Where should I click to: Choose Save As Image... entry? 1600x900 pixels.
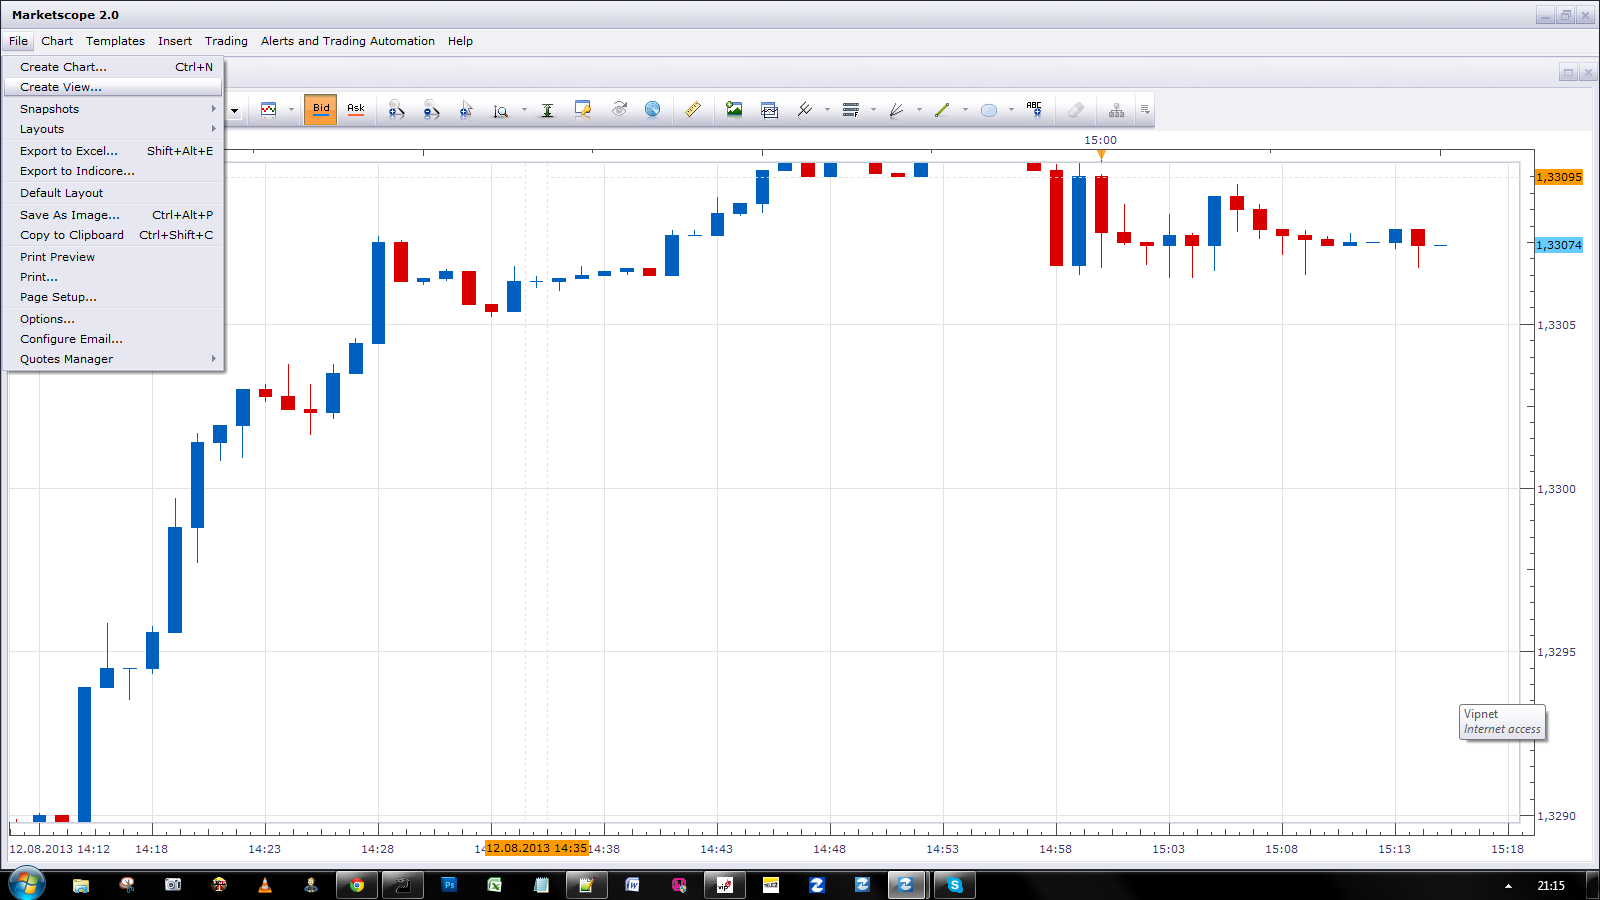click(x=113, y=215)
